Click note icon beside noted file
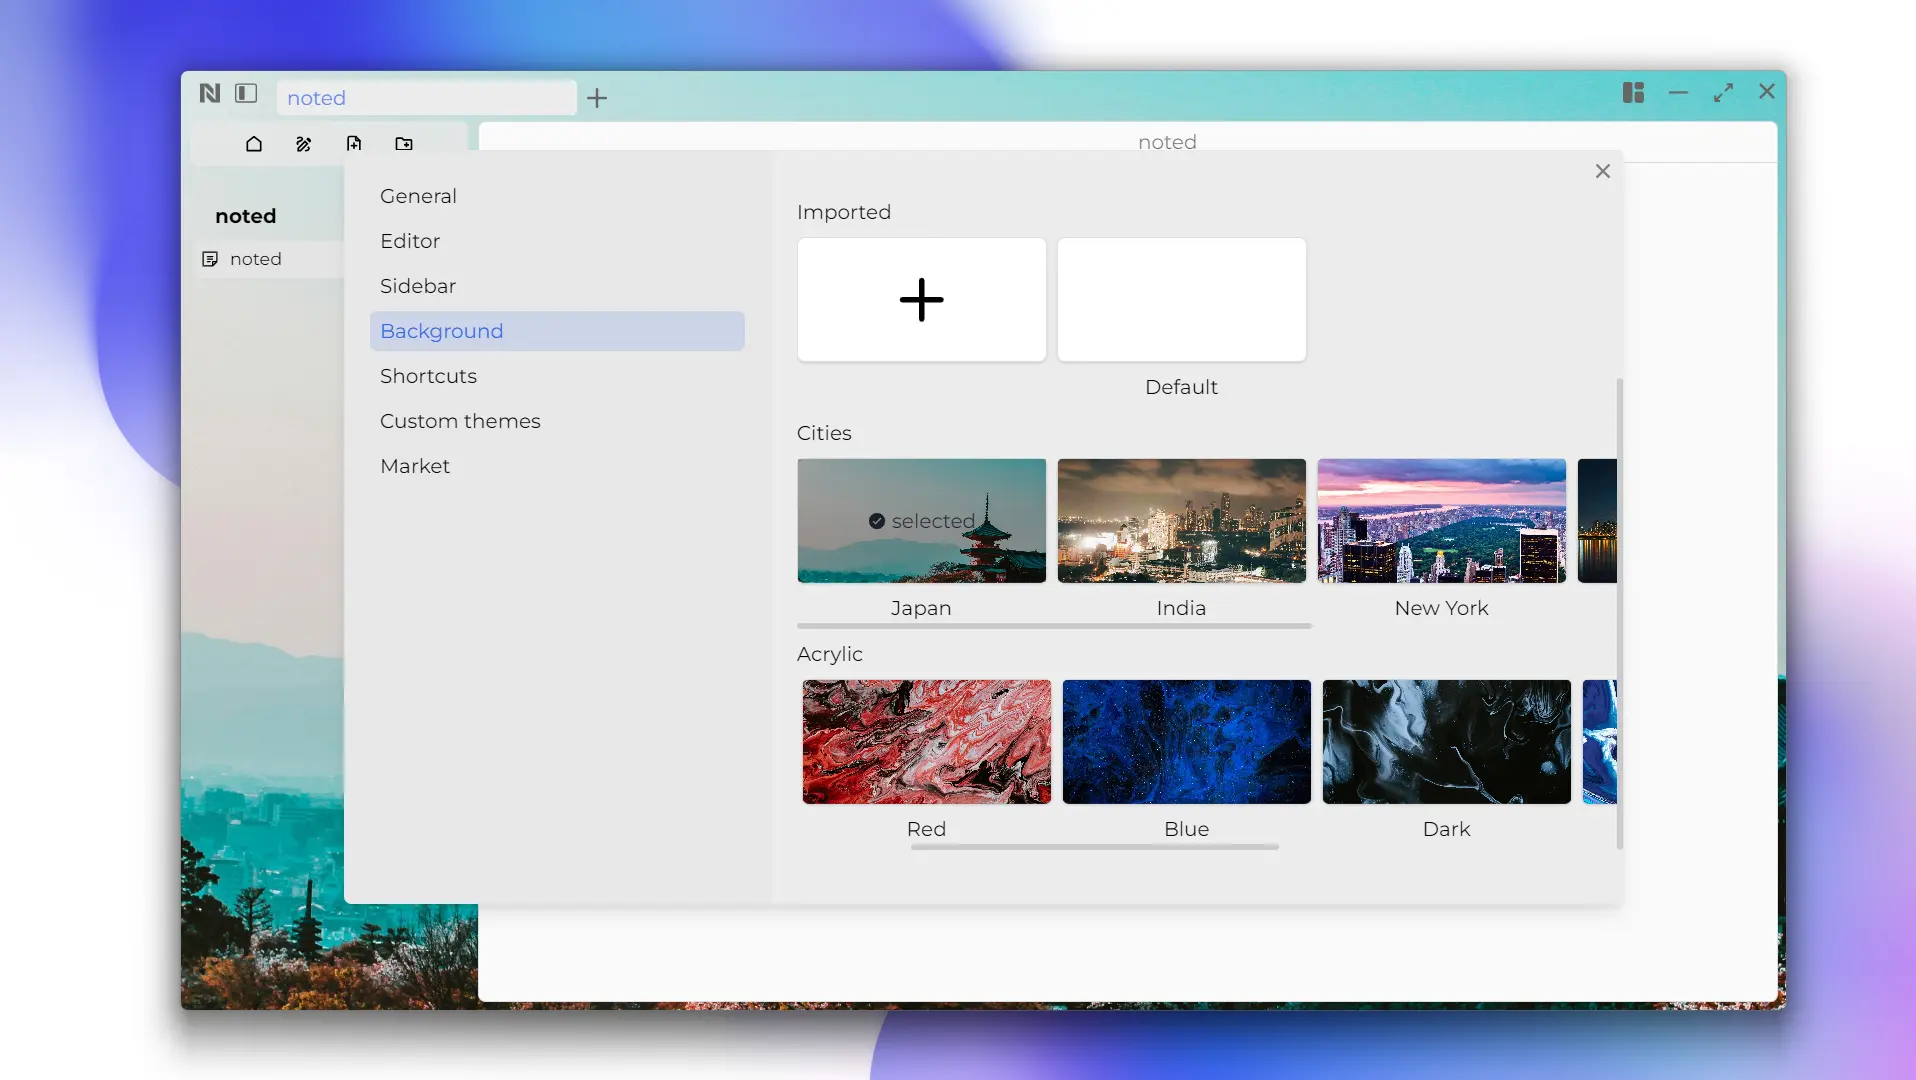 [x=210, y=259]
